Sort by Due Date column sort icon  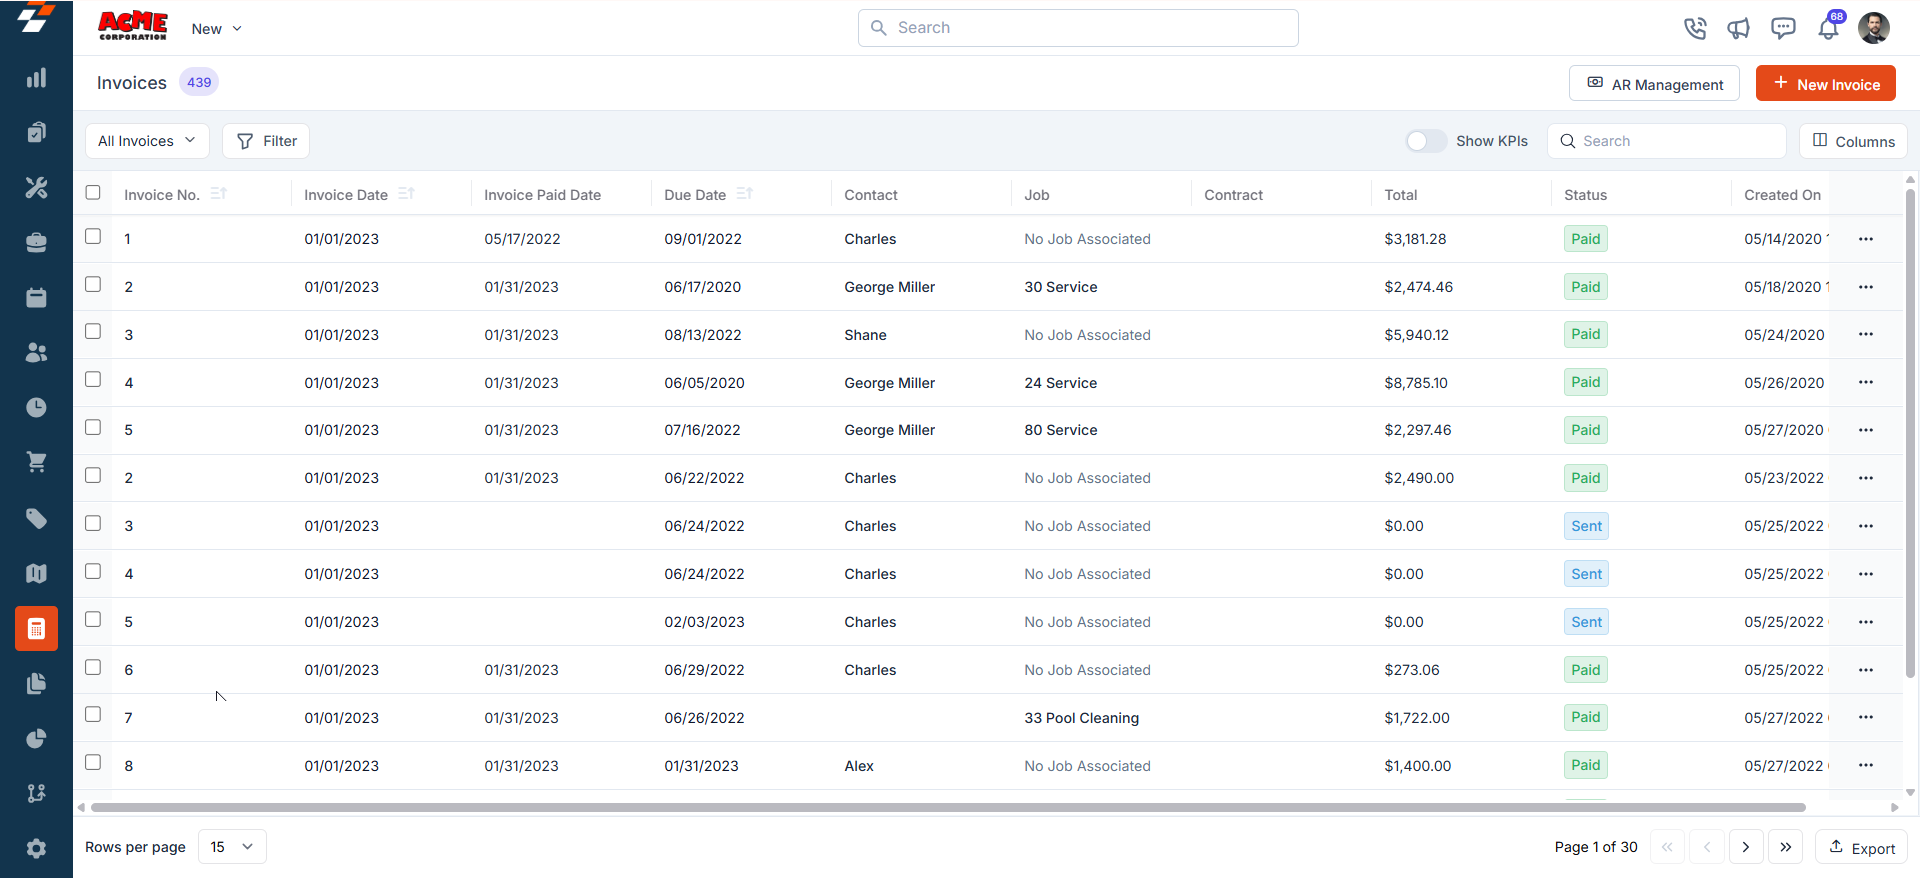pos(744,194)
